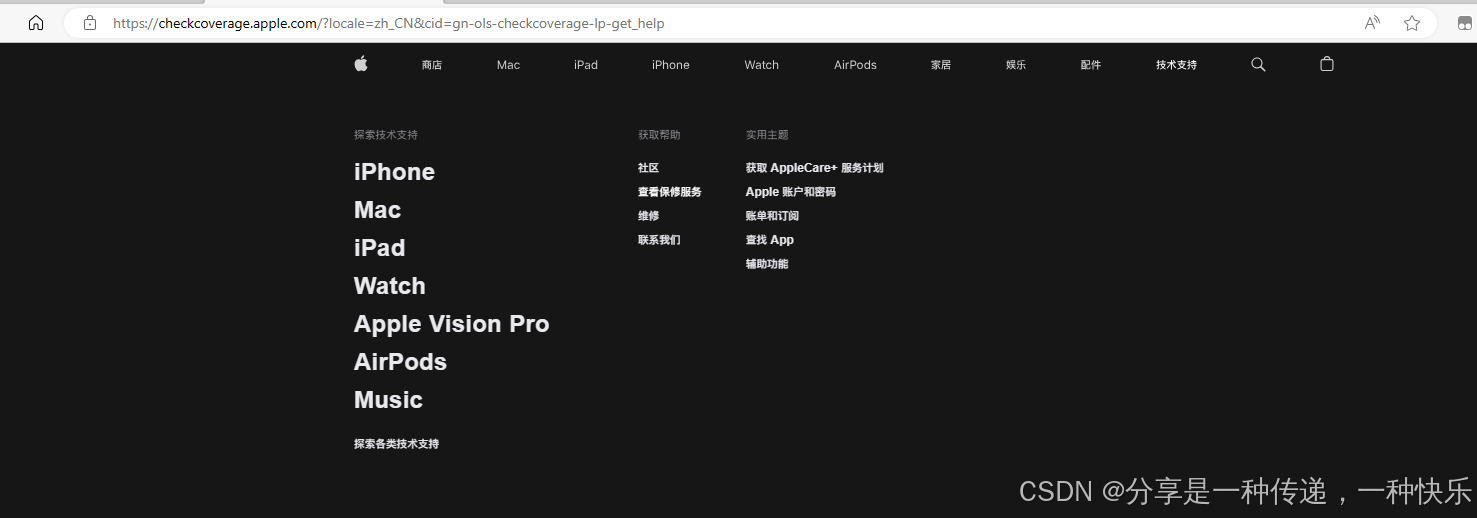Add page to favorites with star icon
1477x518 pixels.
point(1412,23)
